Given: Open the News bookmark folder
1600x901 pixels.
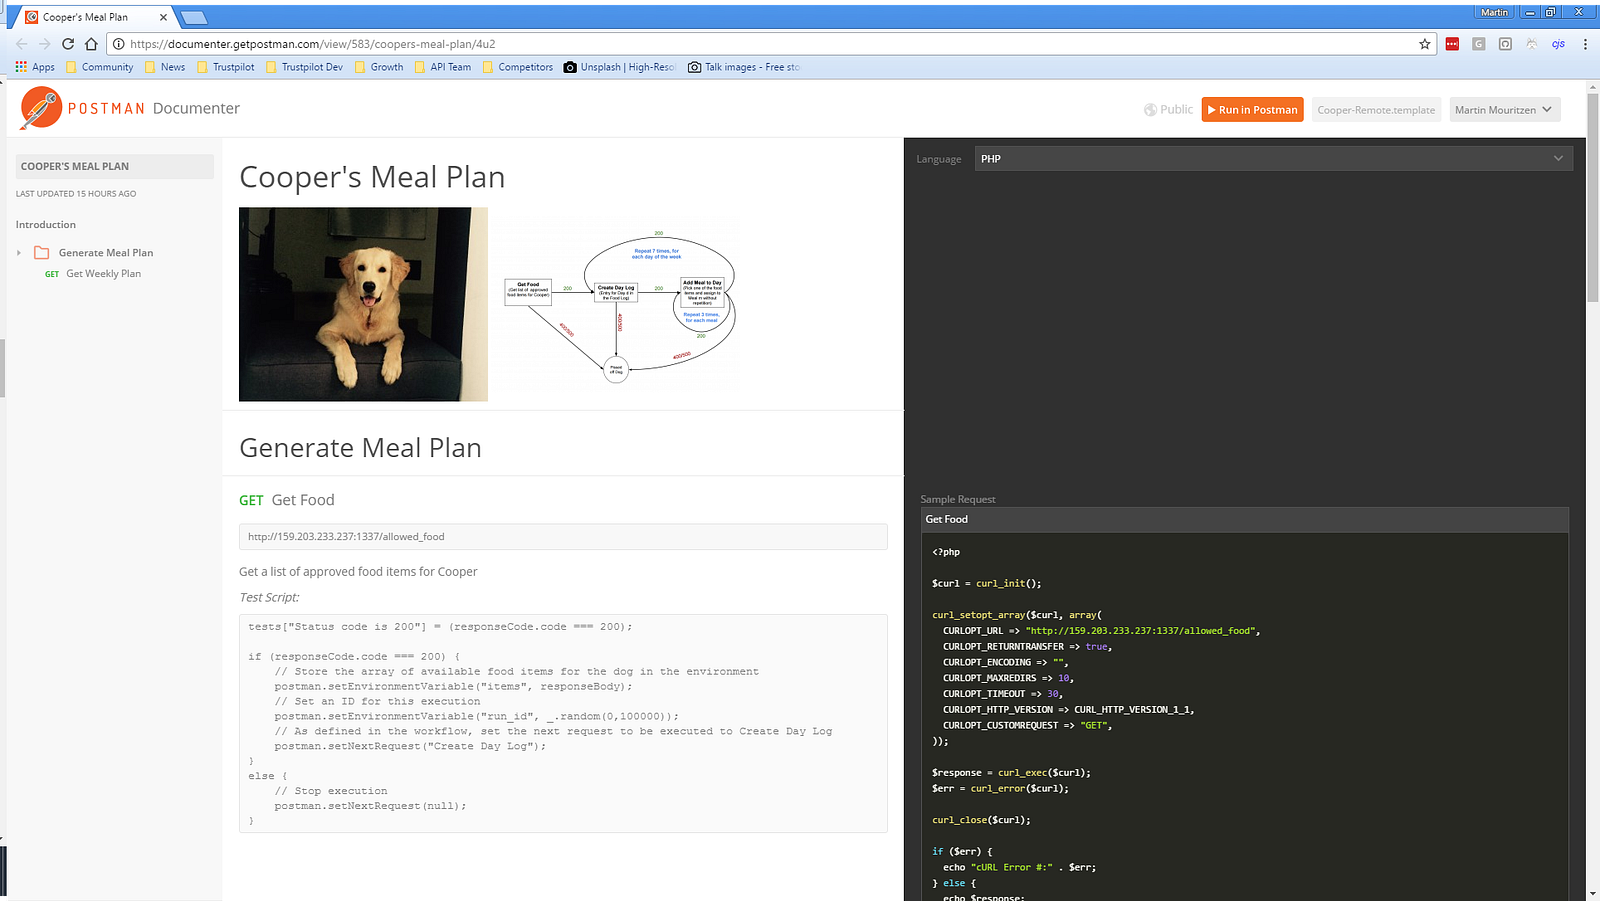Looking at the screenshot, I should tap(165, 67).
